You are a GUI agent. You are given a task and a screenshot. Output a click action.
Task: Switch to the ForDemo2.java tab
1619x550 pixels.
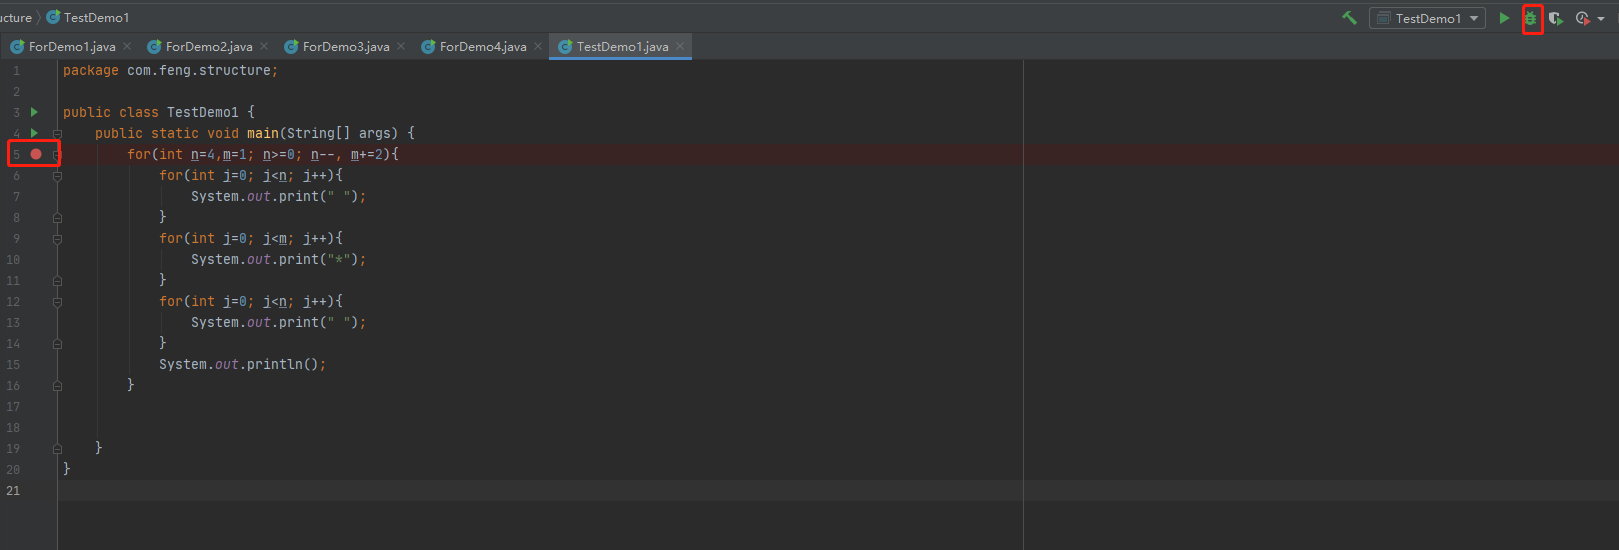209,47
